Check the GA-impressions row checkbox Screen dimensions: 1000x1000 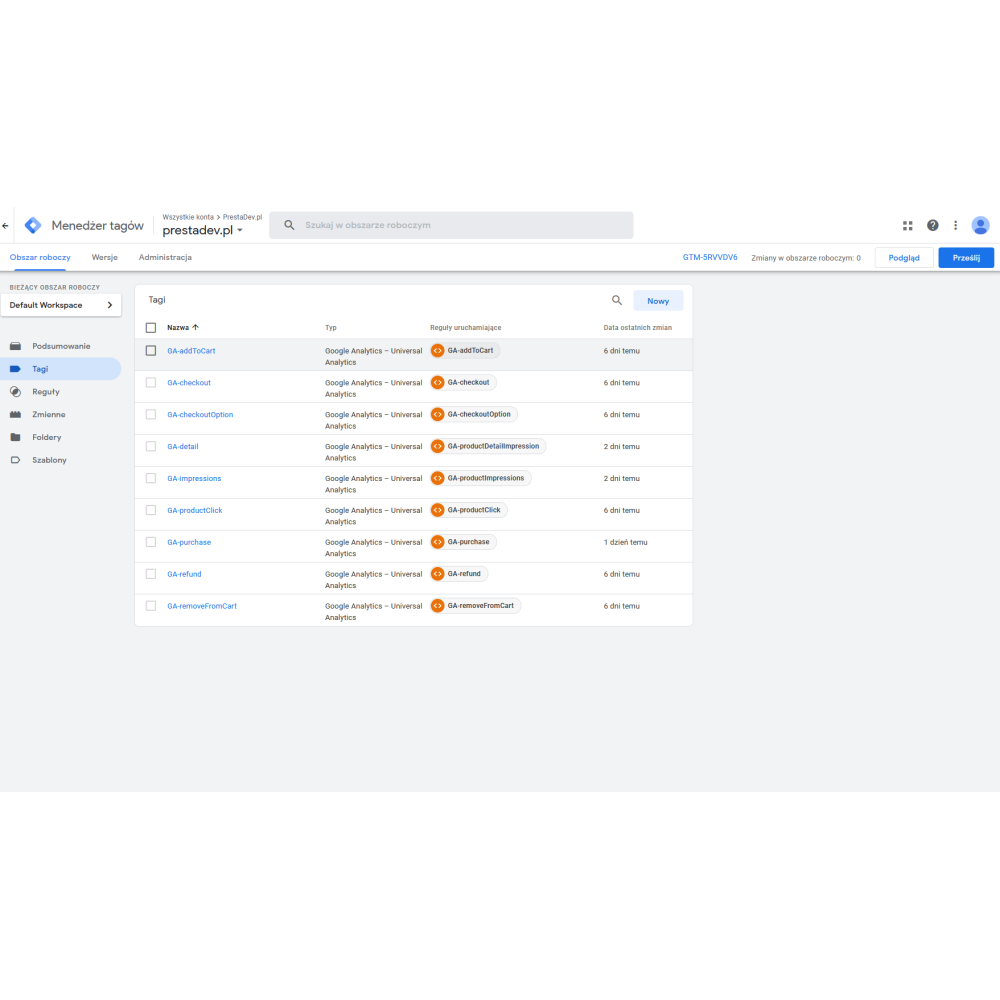pyautogui.click(x=151, y=478)
